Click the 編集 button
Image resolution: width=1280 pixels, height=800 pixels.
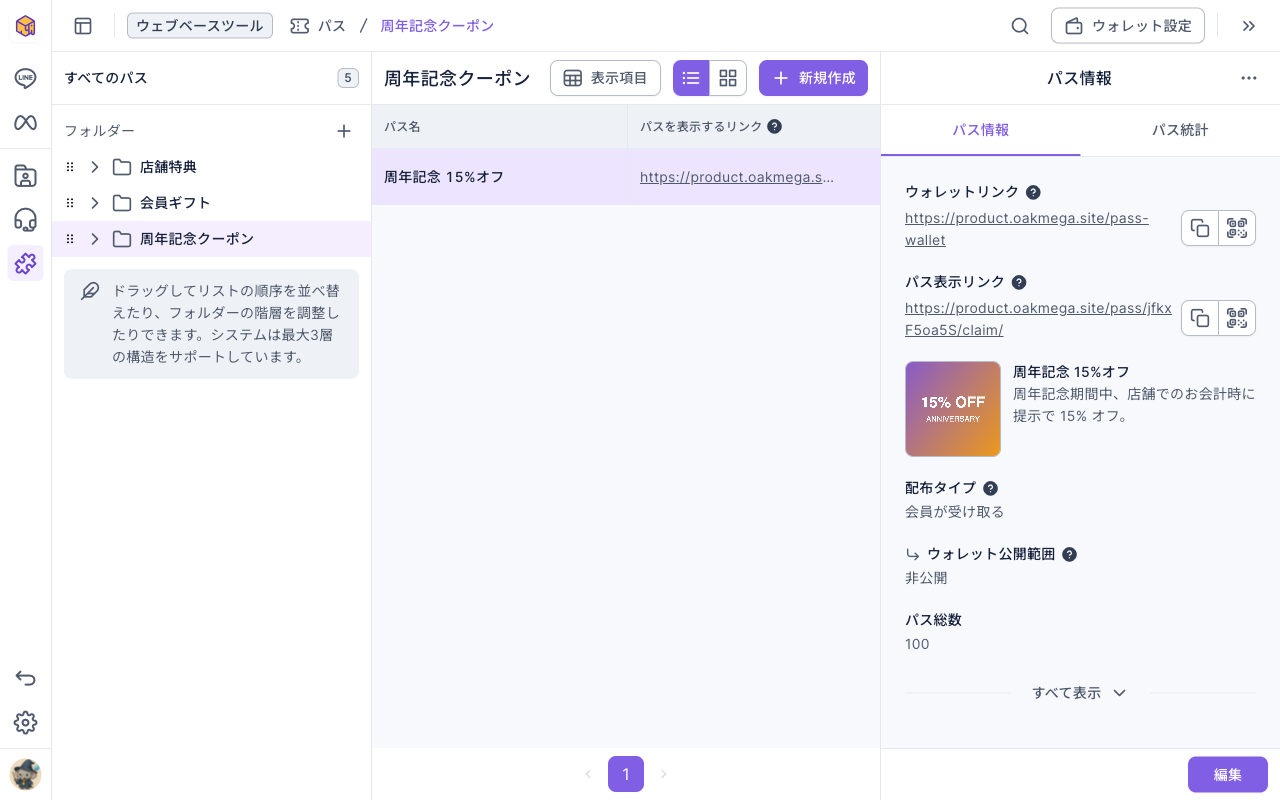(x=1228, y=775)
